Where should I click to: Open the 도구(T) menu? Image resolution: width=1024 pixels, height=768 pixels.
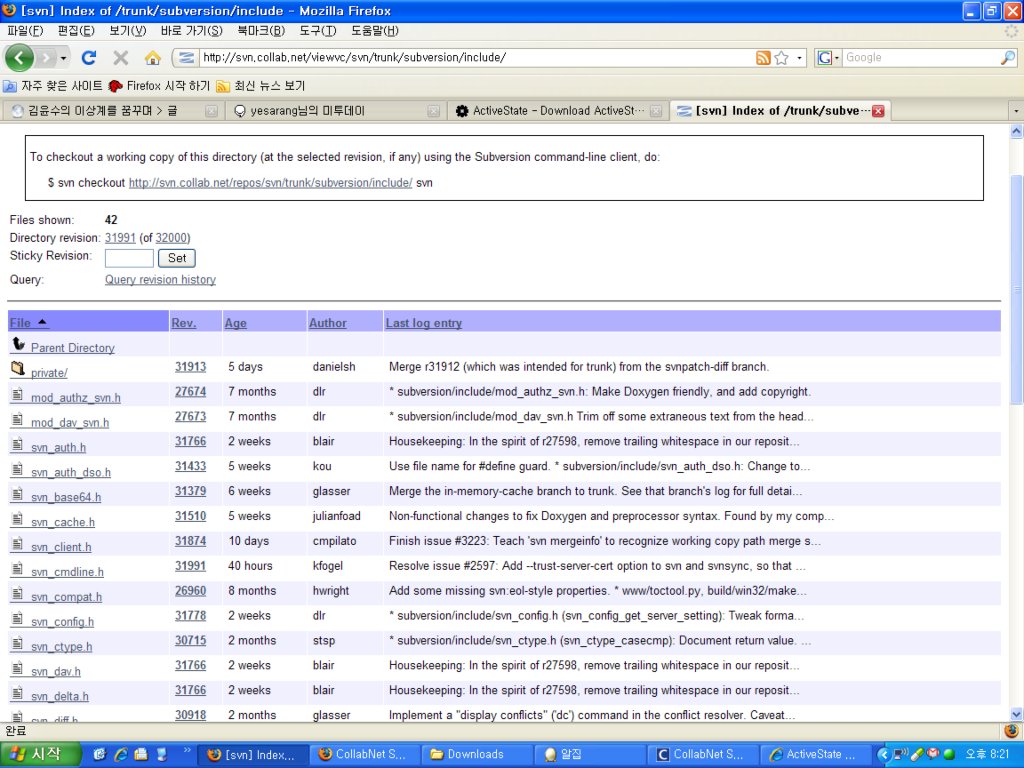pyautogui.click(x=317, y=31)
